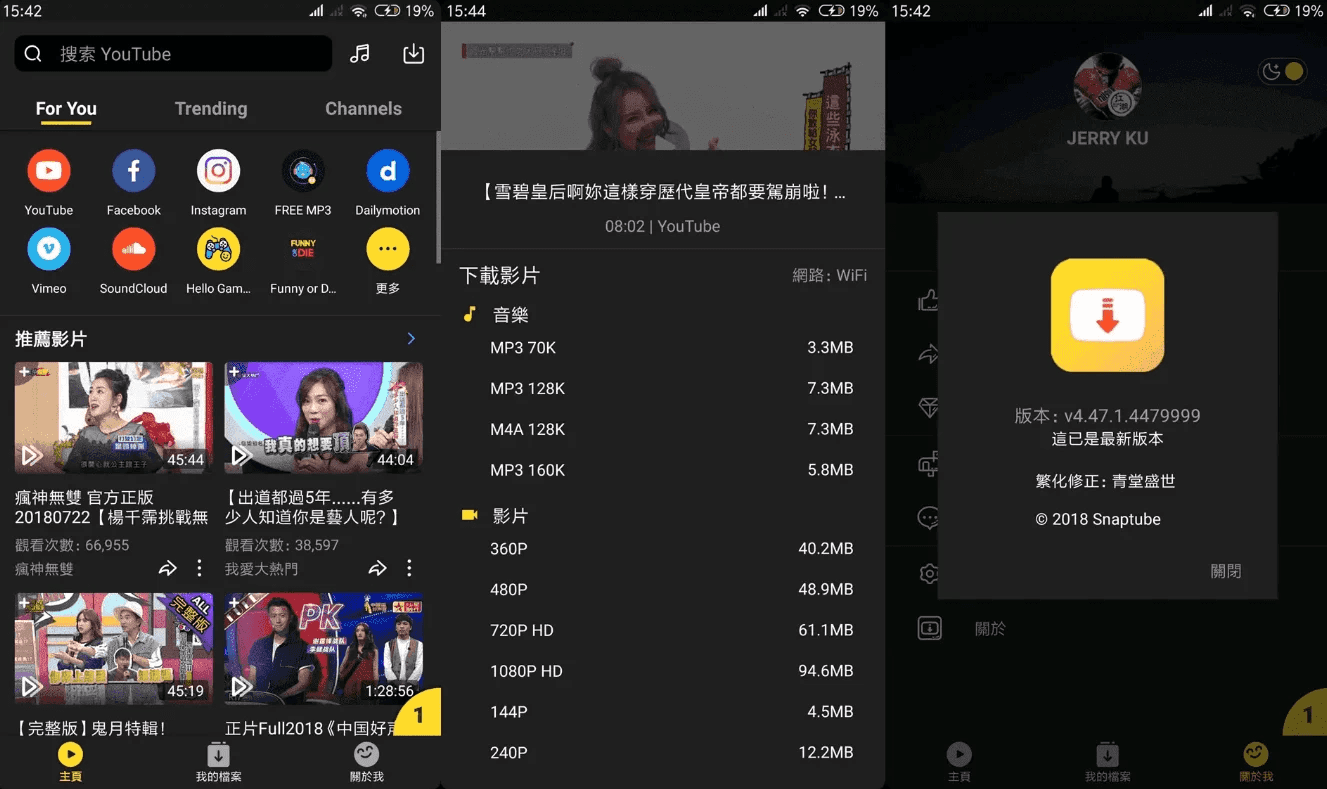Expand 推薦影片 with the blue arrow
1327x789 pixels.
tap(411, 339)
